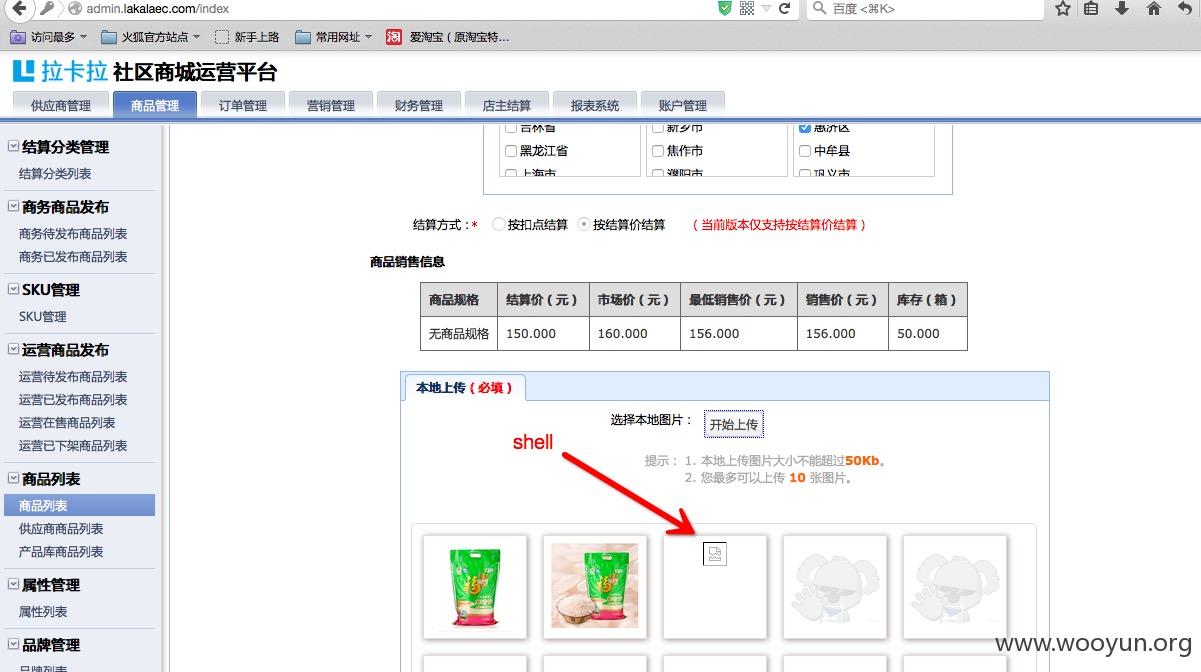
Task: Open the highlighted 商品列表 sidebar link
Action: point(79,506)
